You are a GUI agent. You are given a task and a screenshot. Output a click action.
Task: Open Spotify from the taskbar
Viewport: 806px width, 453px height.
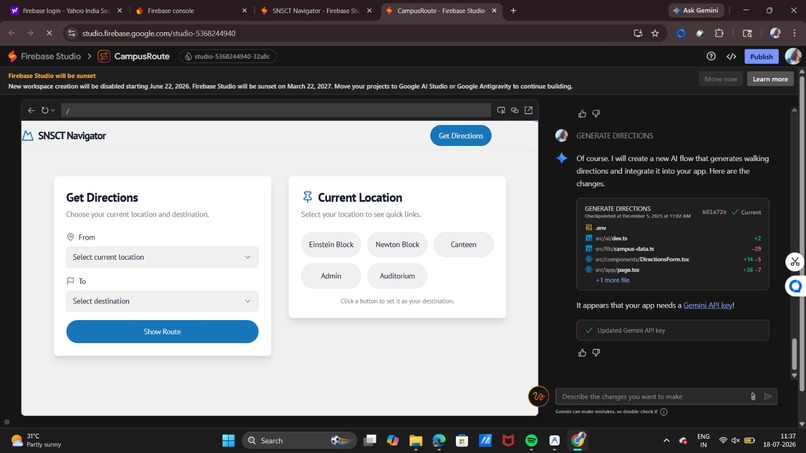pyautogui.click(x=532, y=440)
